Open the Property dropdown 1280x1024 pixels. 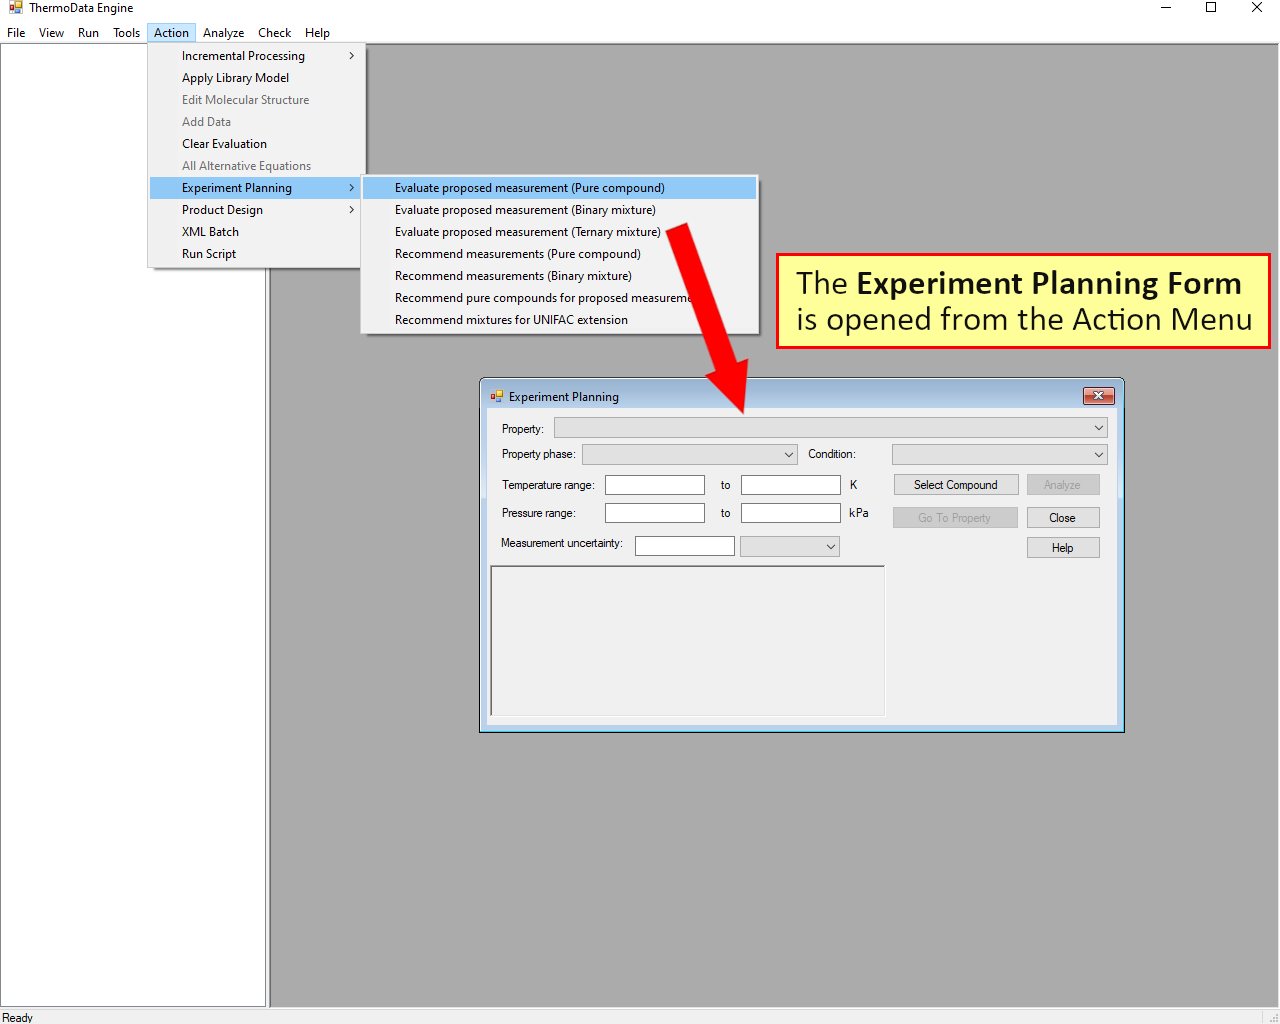[x=1098, y=428]
